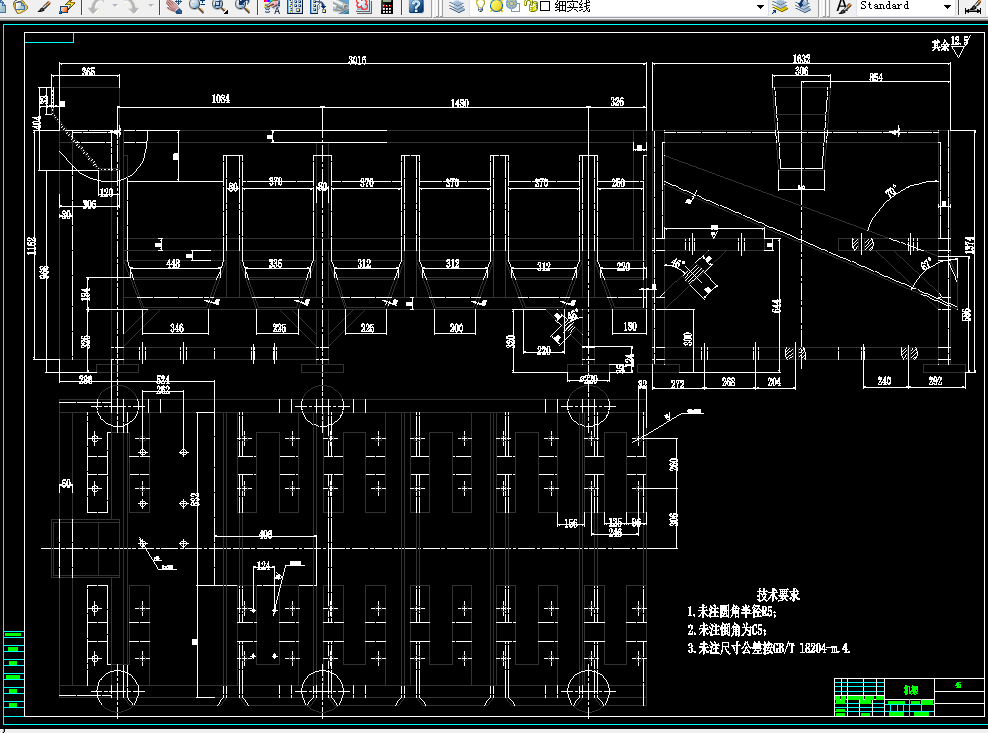Launch the QuickCalc calculator
Viewport: 988px width, 733px height.
pyautogui.click(x=387, y=6)
